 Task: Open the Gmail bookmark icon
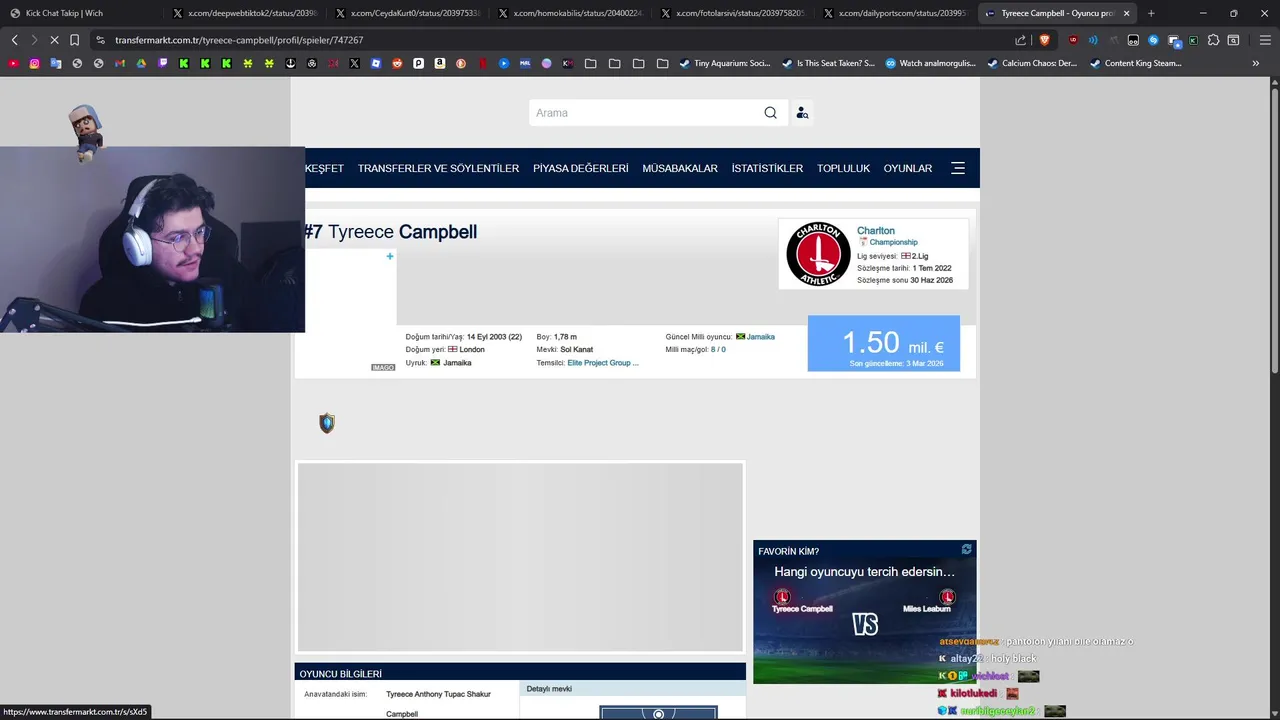pyautogui.click(x=120, y=63)
